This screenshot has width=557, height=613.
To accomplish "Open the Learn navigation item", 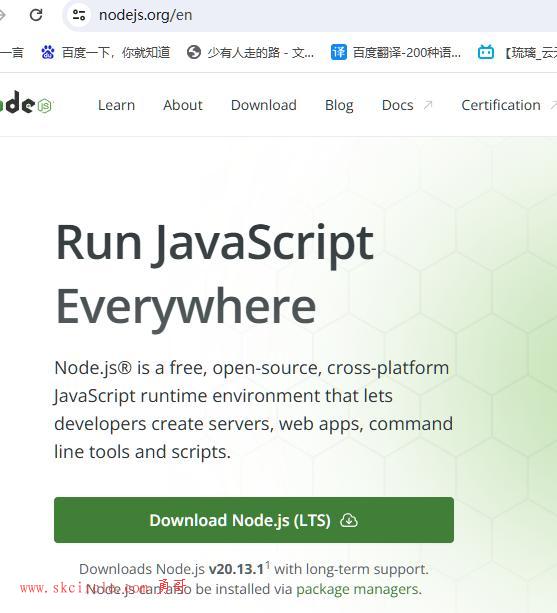I will pyautogui.click(x=116, y=105).
